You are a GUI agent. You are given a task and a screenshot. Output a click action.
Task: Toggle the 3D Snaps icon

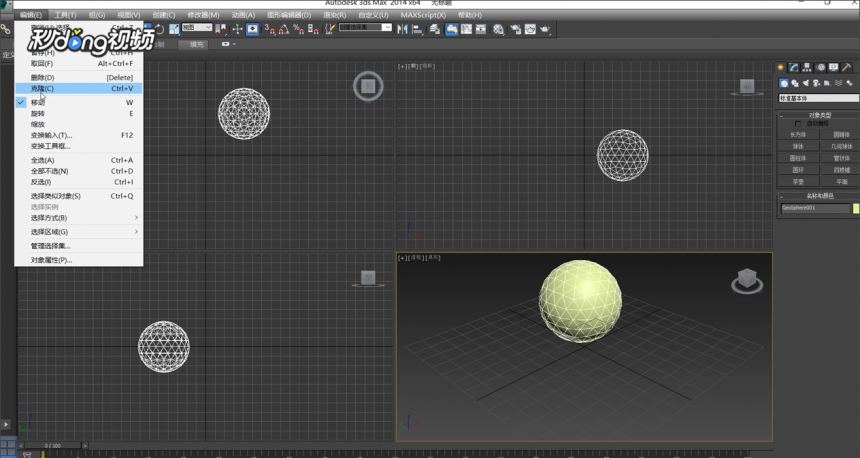(269, 29)
